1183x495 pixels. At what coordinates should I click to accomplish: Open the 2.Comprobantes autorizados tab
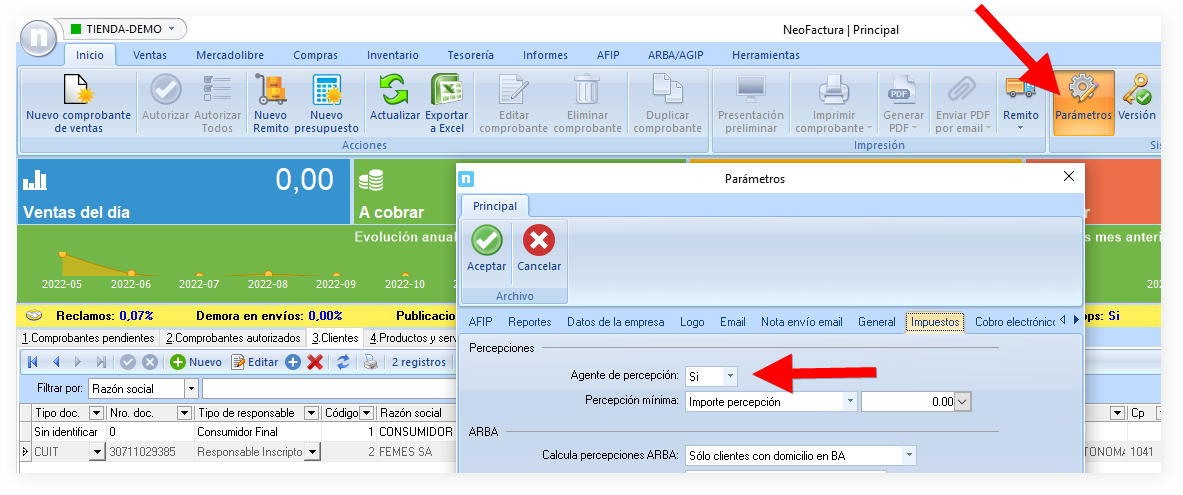pyautogui.click(x=233, y=338)
